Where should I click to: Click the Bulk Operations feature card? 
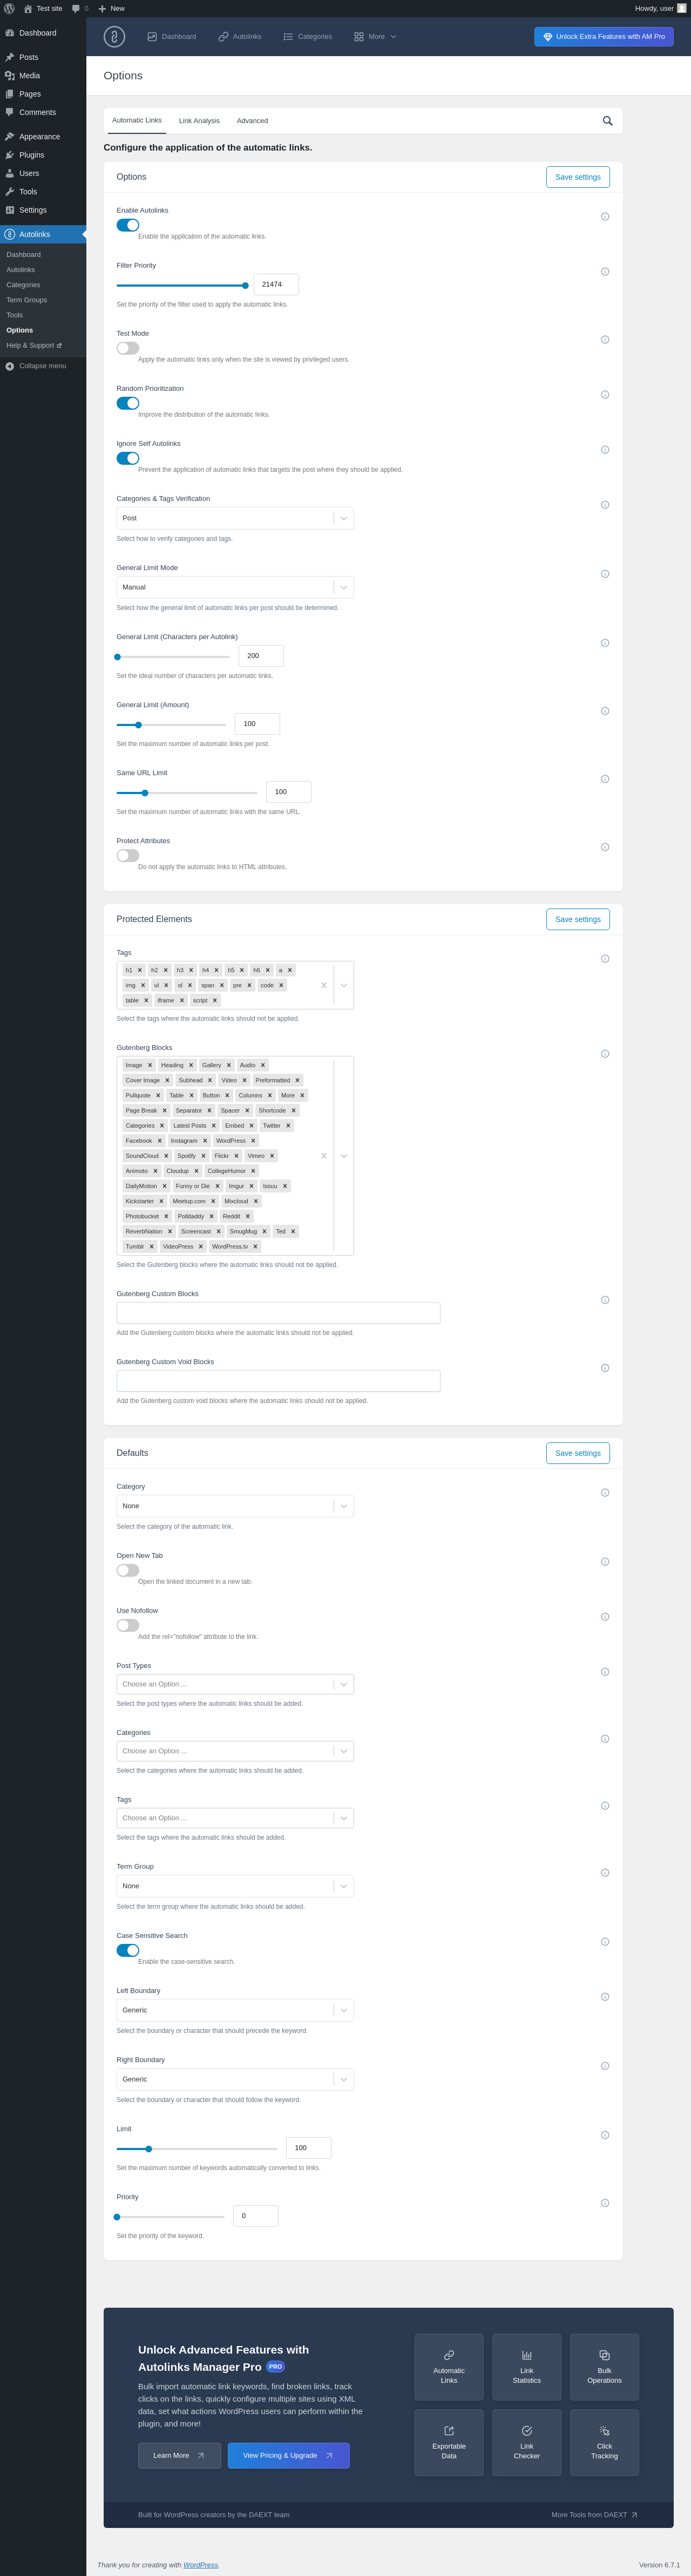point(604,2367)
